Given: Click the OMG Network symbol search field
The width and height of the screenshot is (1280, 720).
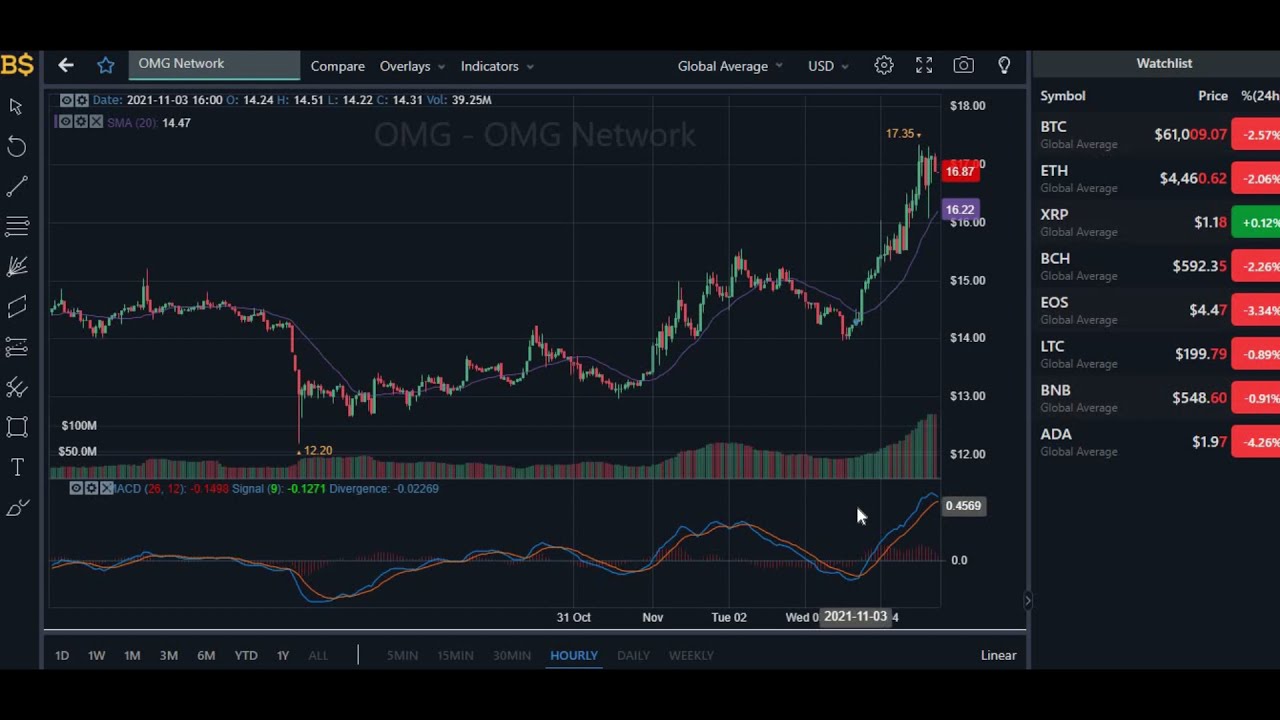Looking at the screenshot, I should 214,65.
